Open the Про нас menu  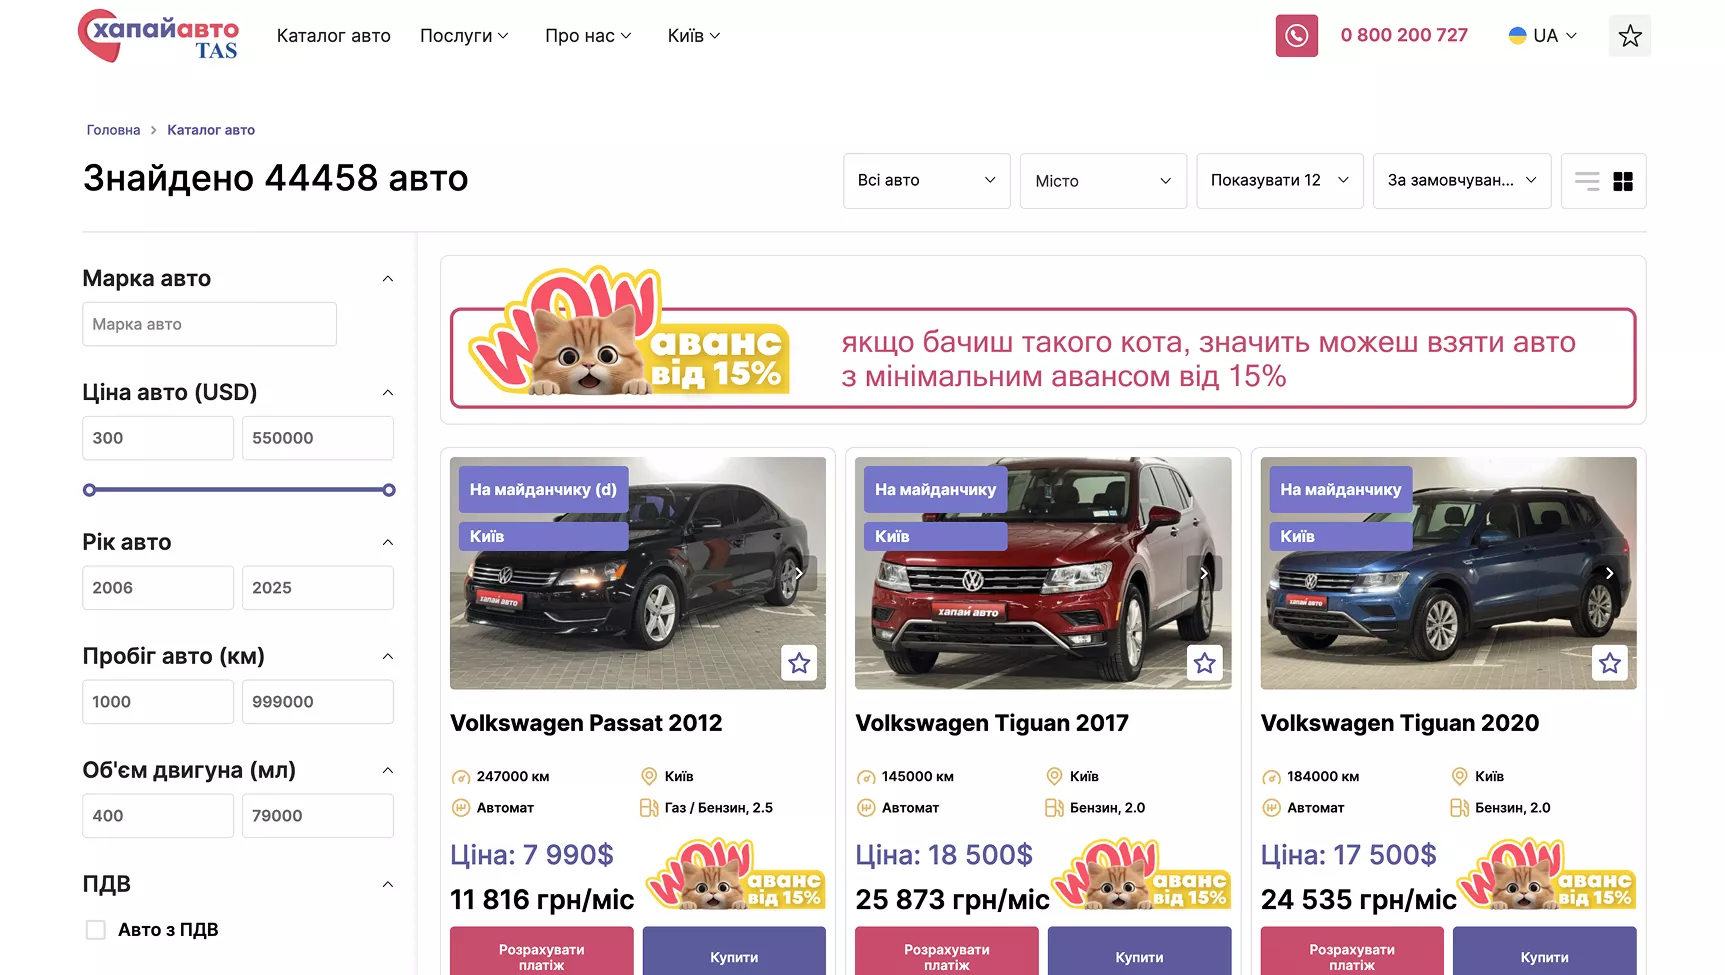[587, 35]
